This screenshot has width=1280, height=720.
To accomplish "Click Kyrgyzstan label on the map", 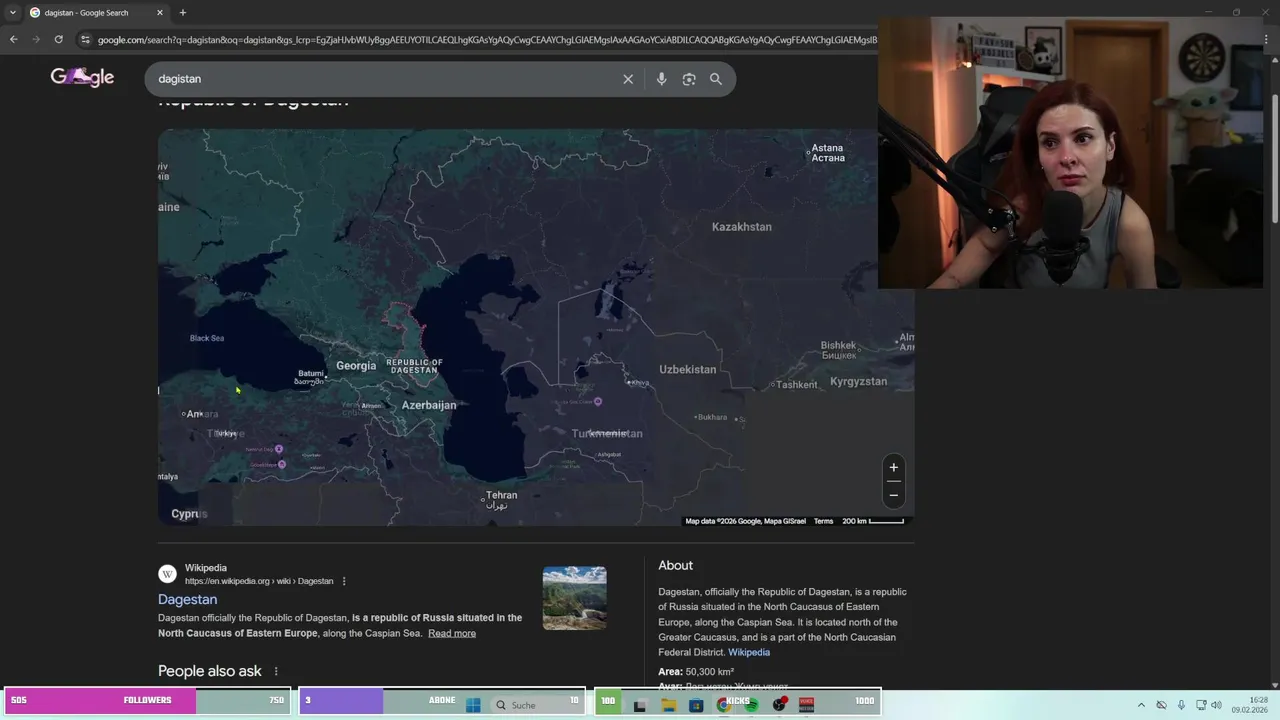I will pos(858,381).
